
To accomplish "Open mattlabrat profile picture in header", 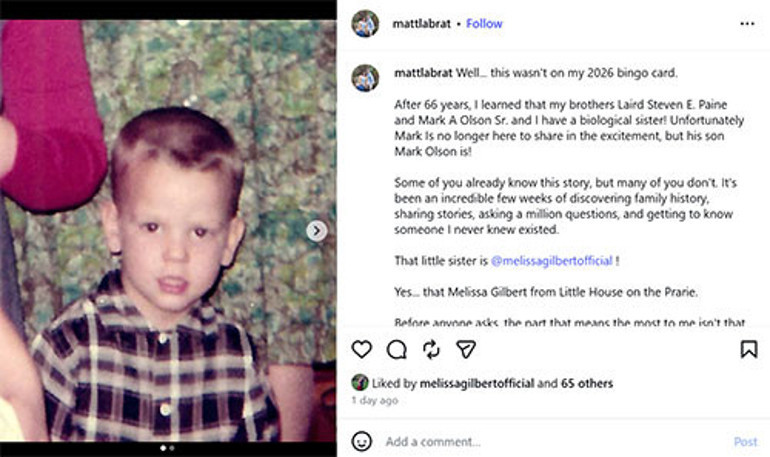I will coord(365,24).
